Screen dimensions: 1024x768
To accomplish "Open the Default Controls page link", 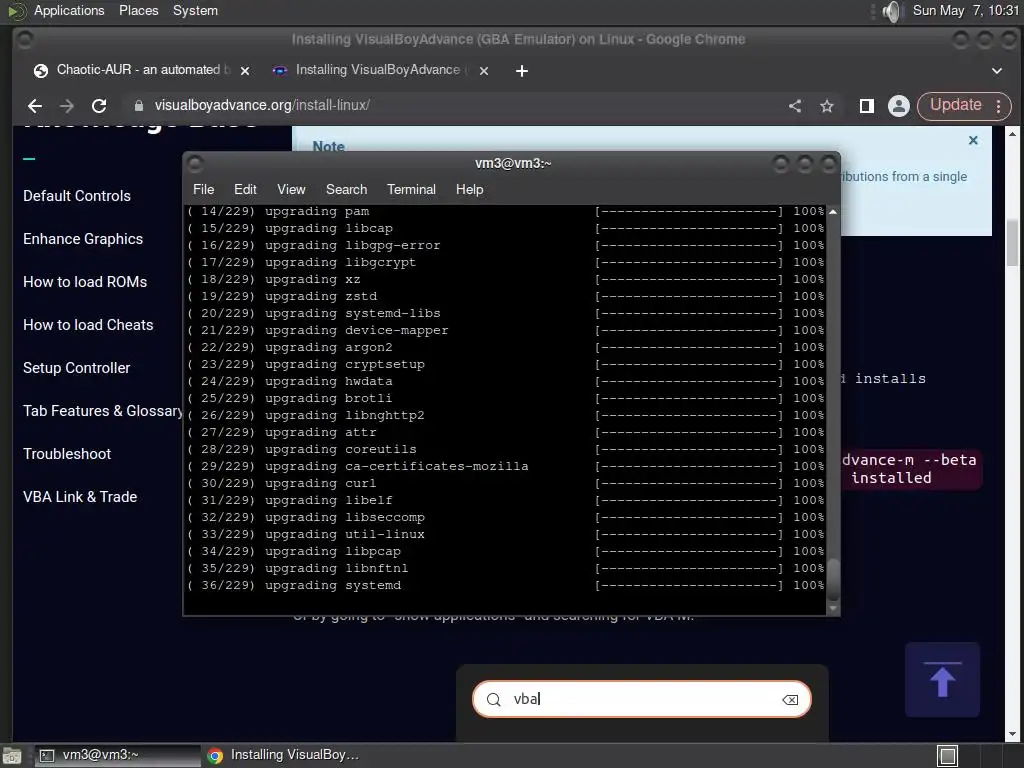I will 76,196.
